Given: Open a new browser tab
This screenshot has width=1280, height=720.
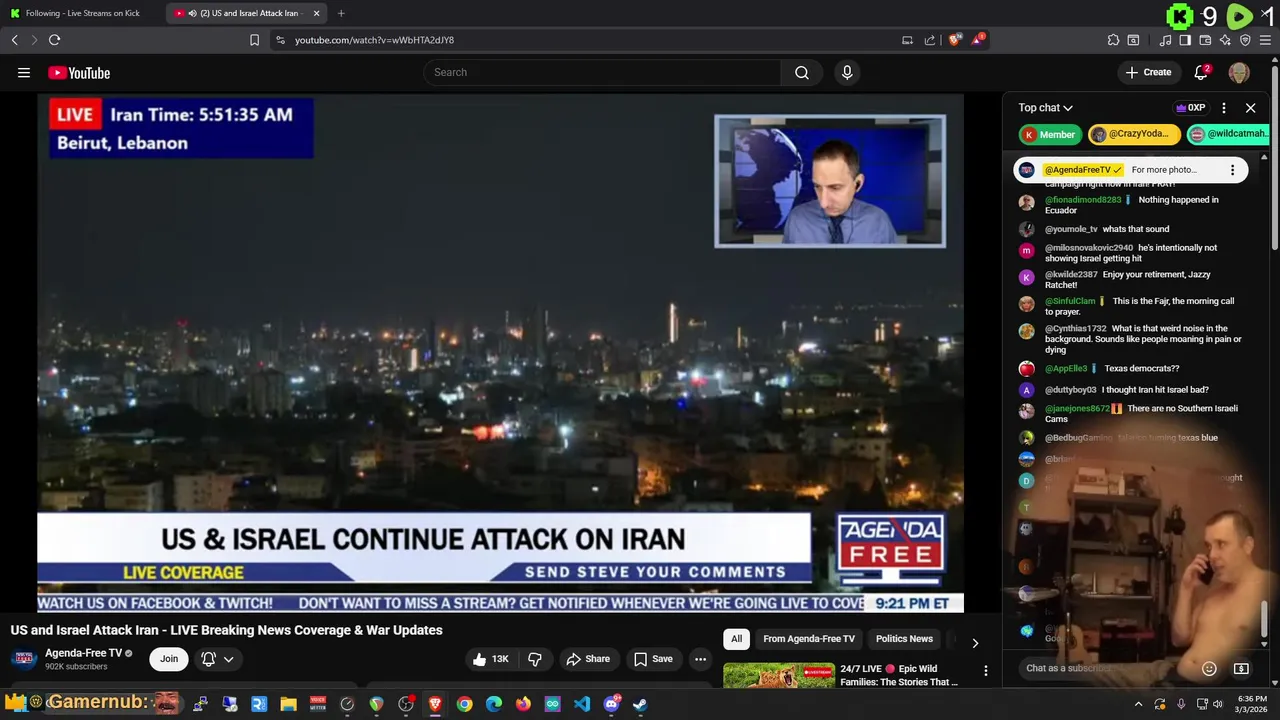Looking at the screenshot, I should (x=341, y=13).
